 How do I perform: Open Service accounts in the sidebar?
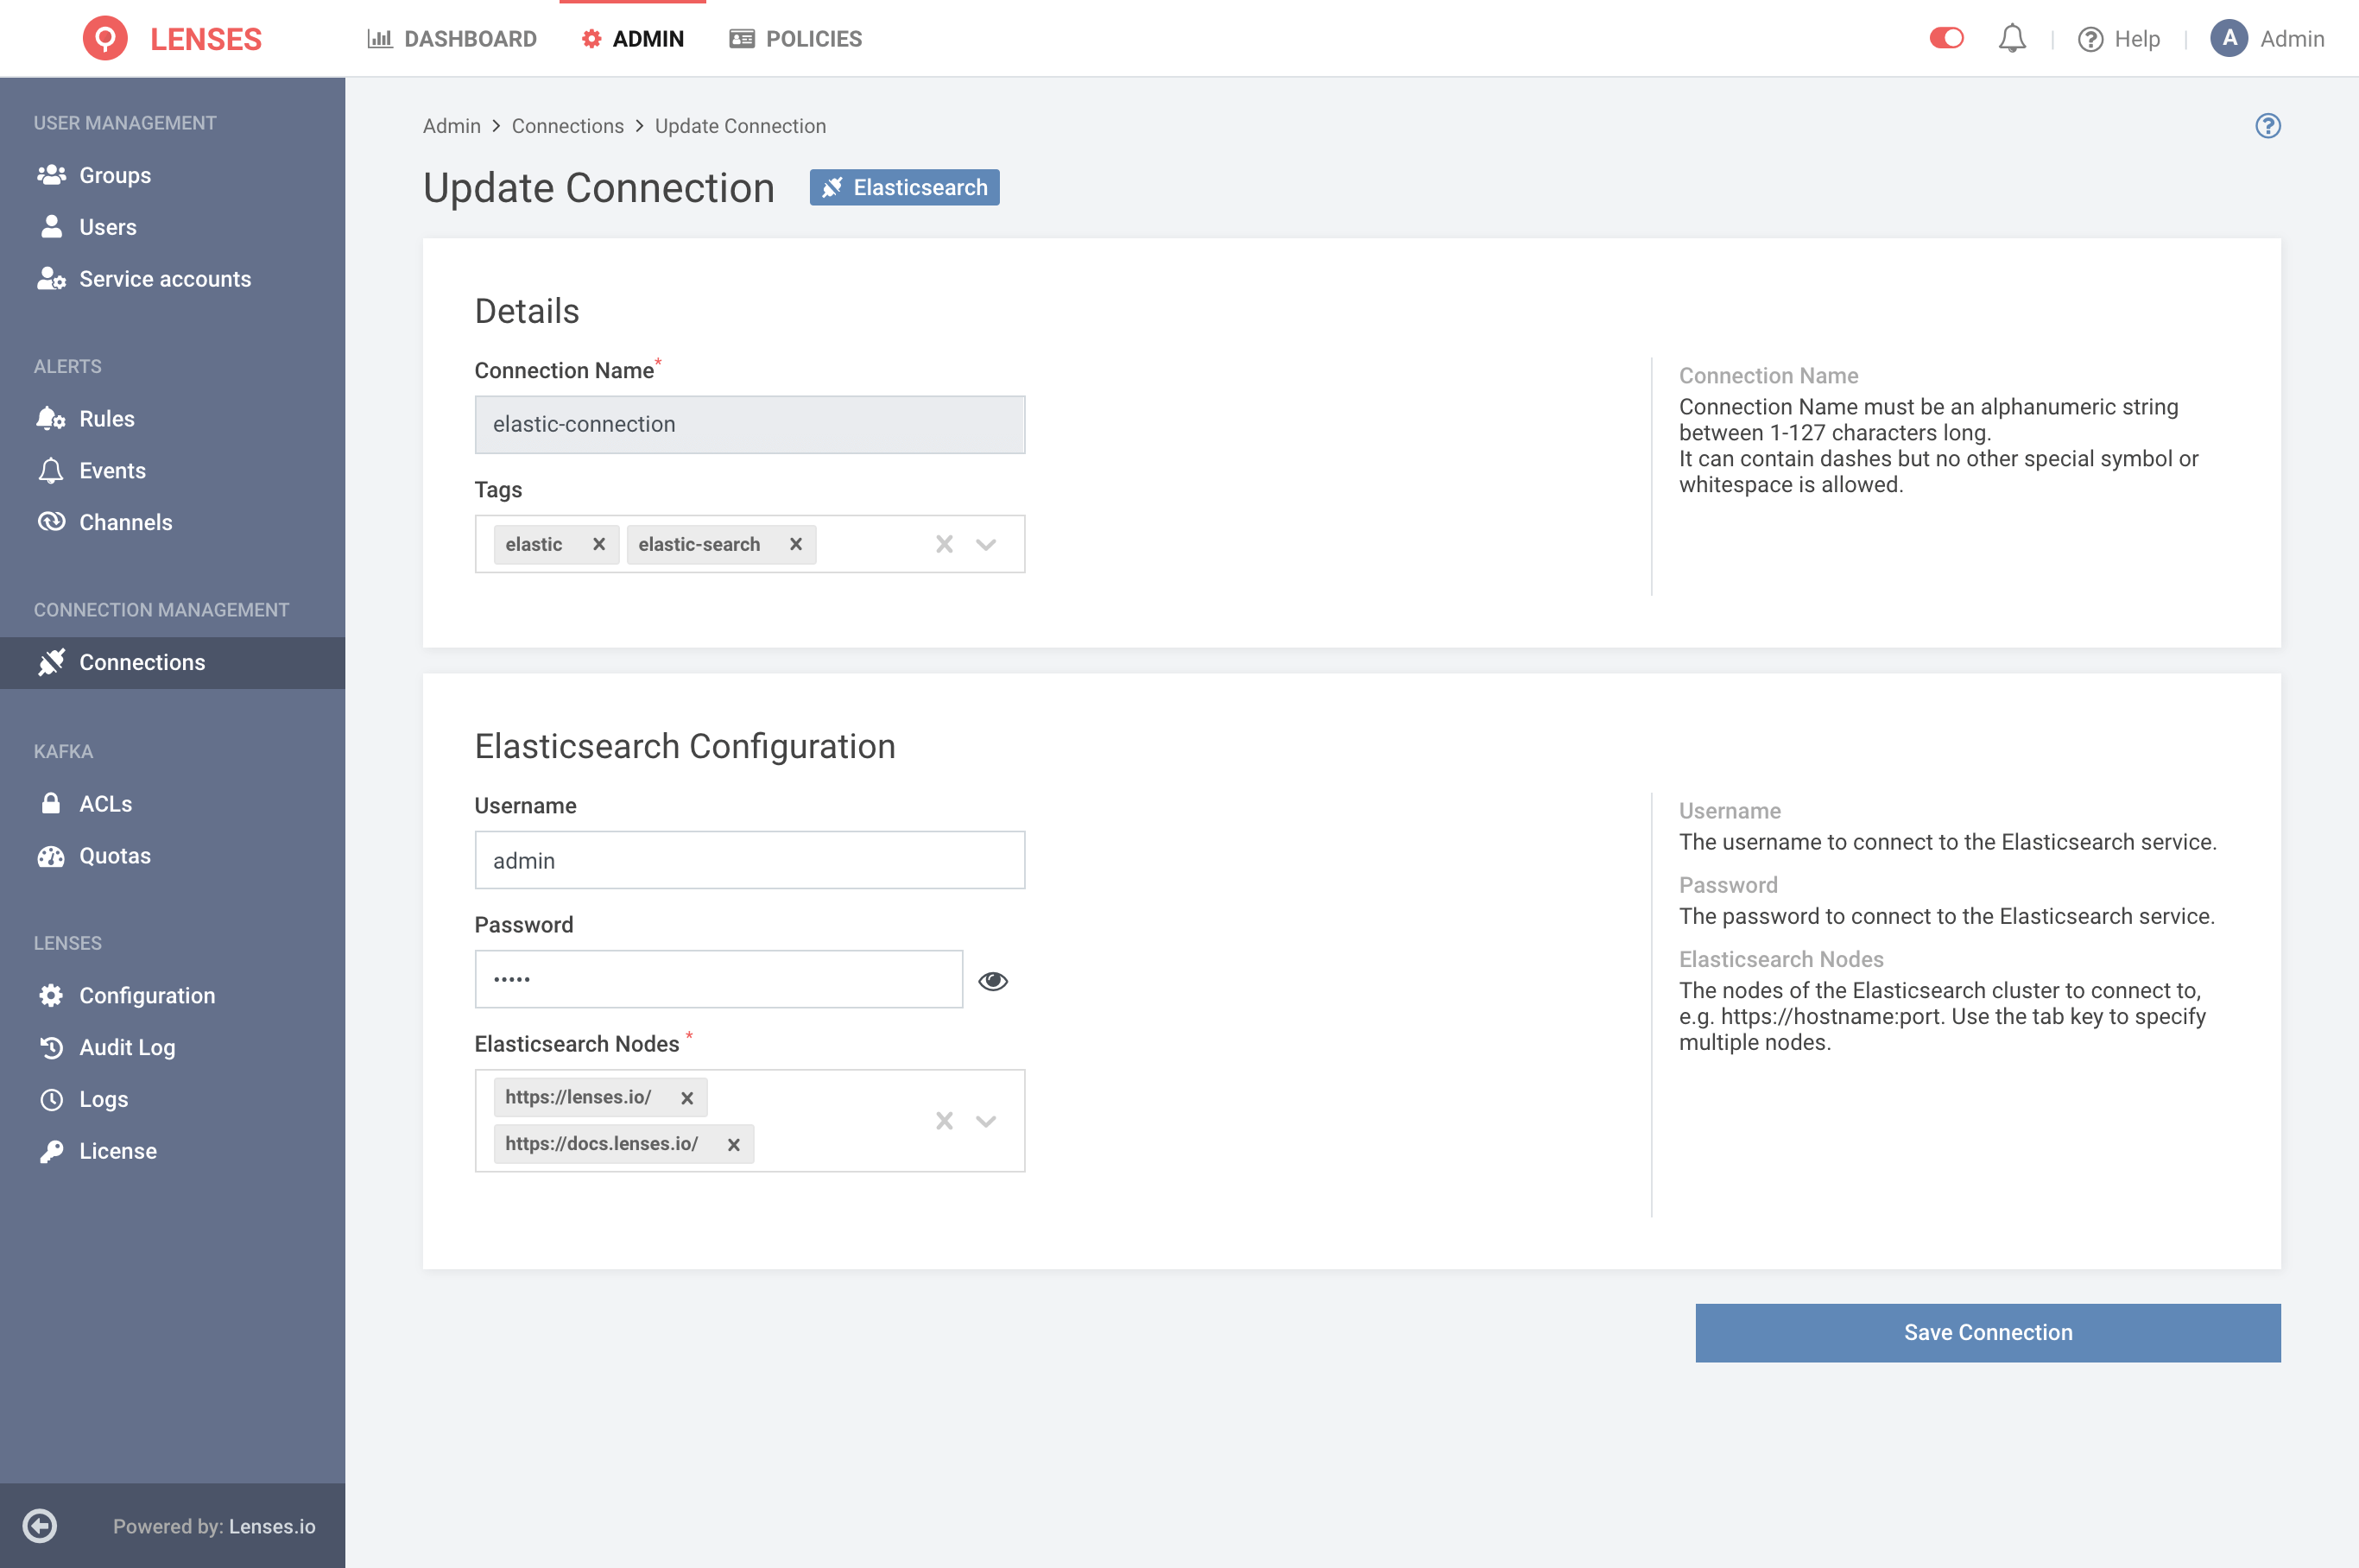click(x=172, y=279)
